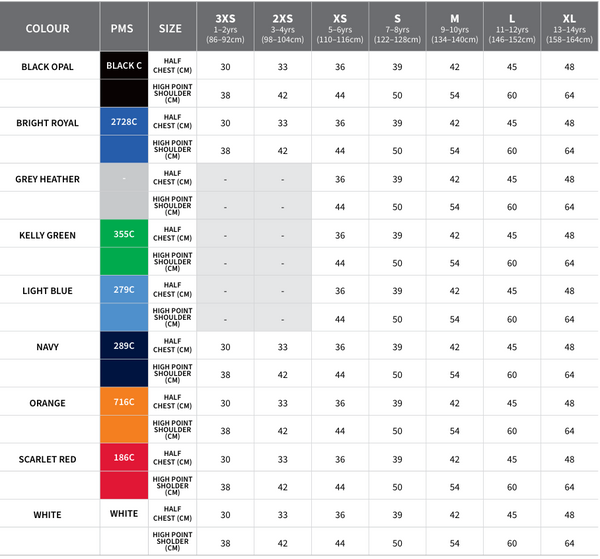This screenshot has height=559, width=600.
Task: Select the 279C Light Blue swatch
Action: point(124,290)
